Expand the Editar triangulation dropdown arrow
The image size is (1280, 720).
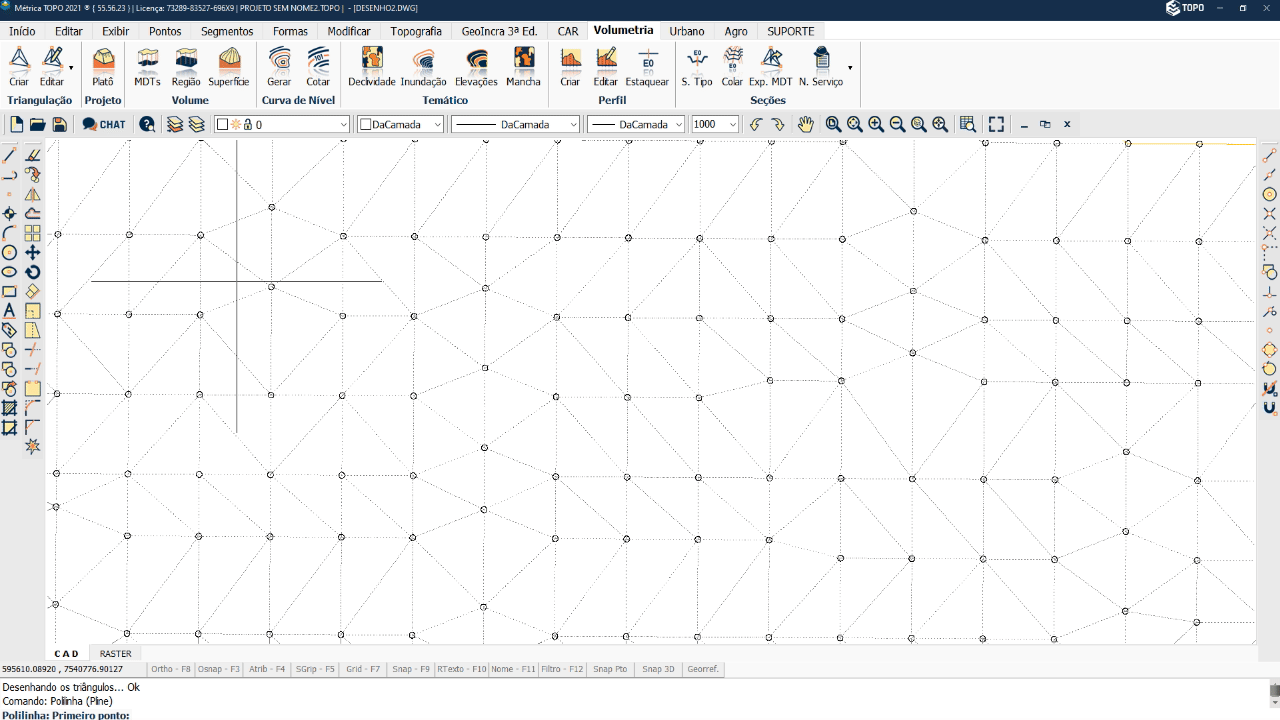point(71,68)
